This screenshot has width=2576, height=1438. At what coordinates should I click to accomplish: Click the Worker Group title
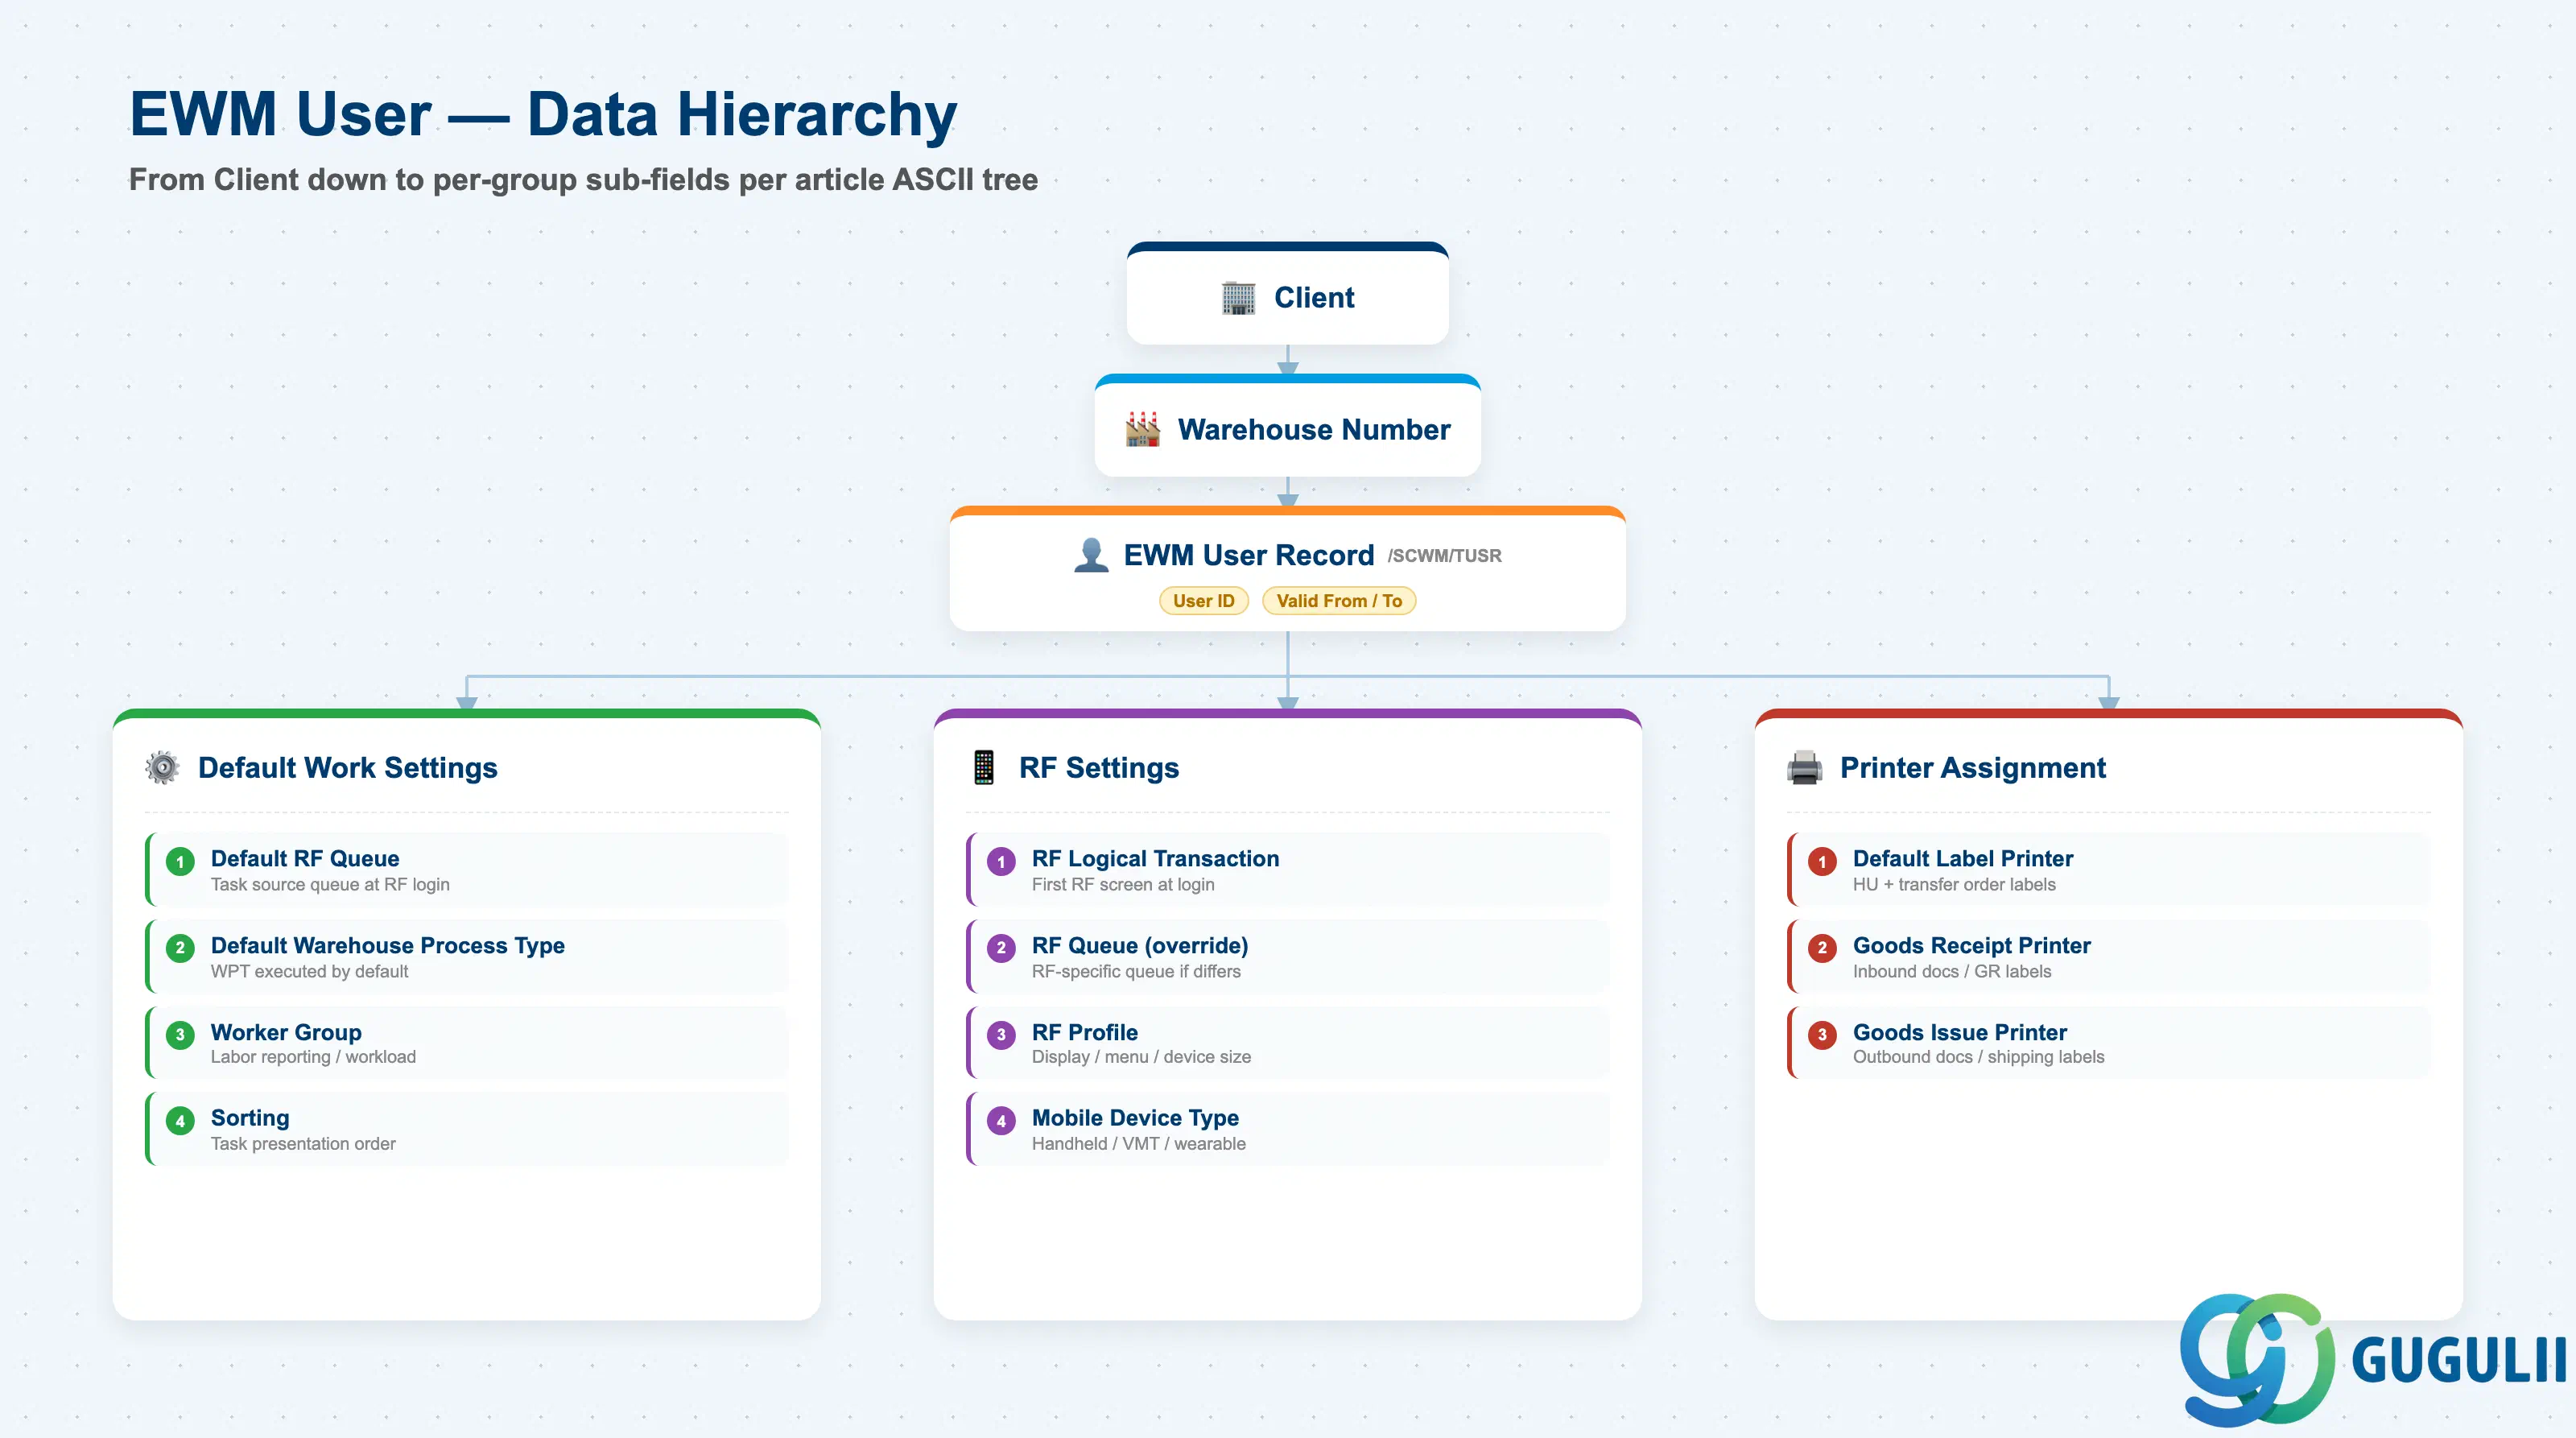[286, 1033]
